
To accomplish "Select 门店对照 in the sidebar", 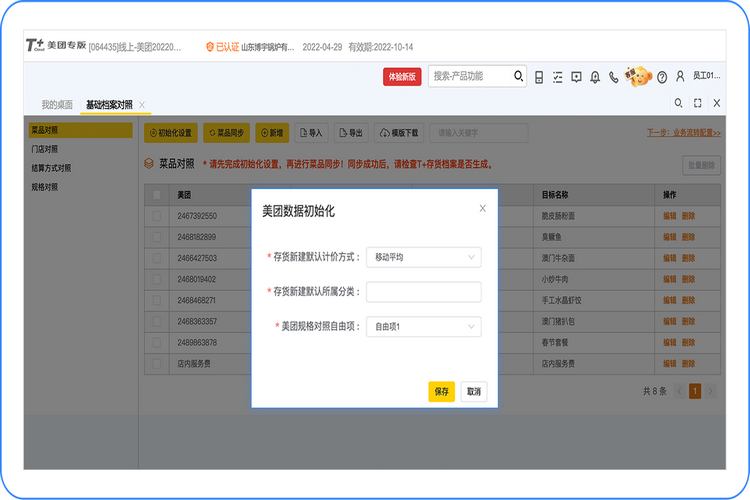I will click(x=44, y=149).
